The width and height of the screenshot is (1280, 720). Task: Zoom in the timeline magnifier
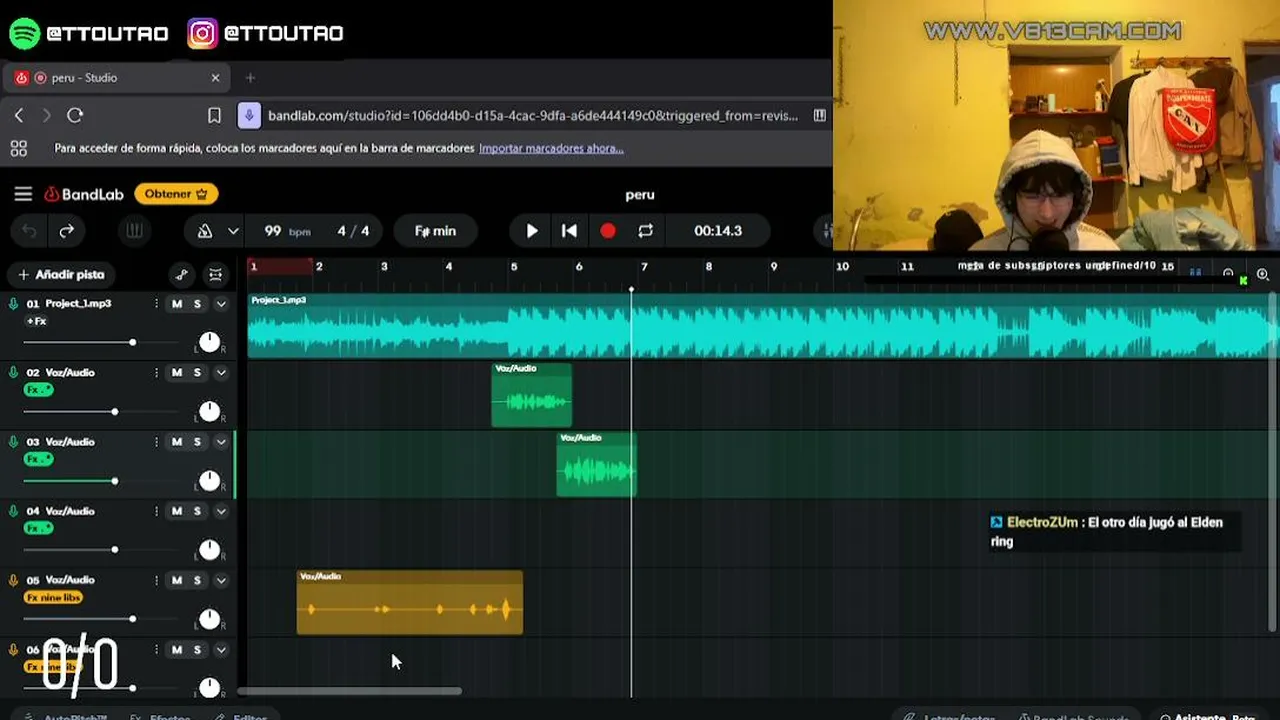tap(1263, 274)
